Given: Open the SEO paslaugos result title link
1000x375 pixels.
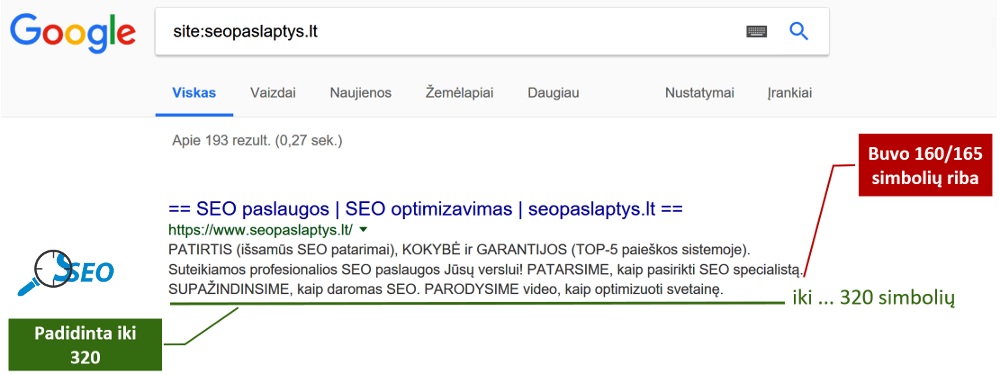Looking at the screenshot, I should coord(425,209).
